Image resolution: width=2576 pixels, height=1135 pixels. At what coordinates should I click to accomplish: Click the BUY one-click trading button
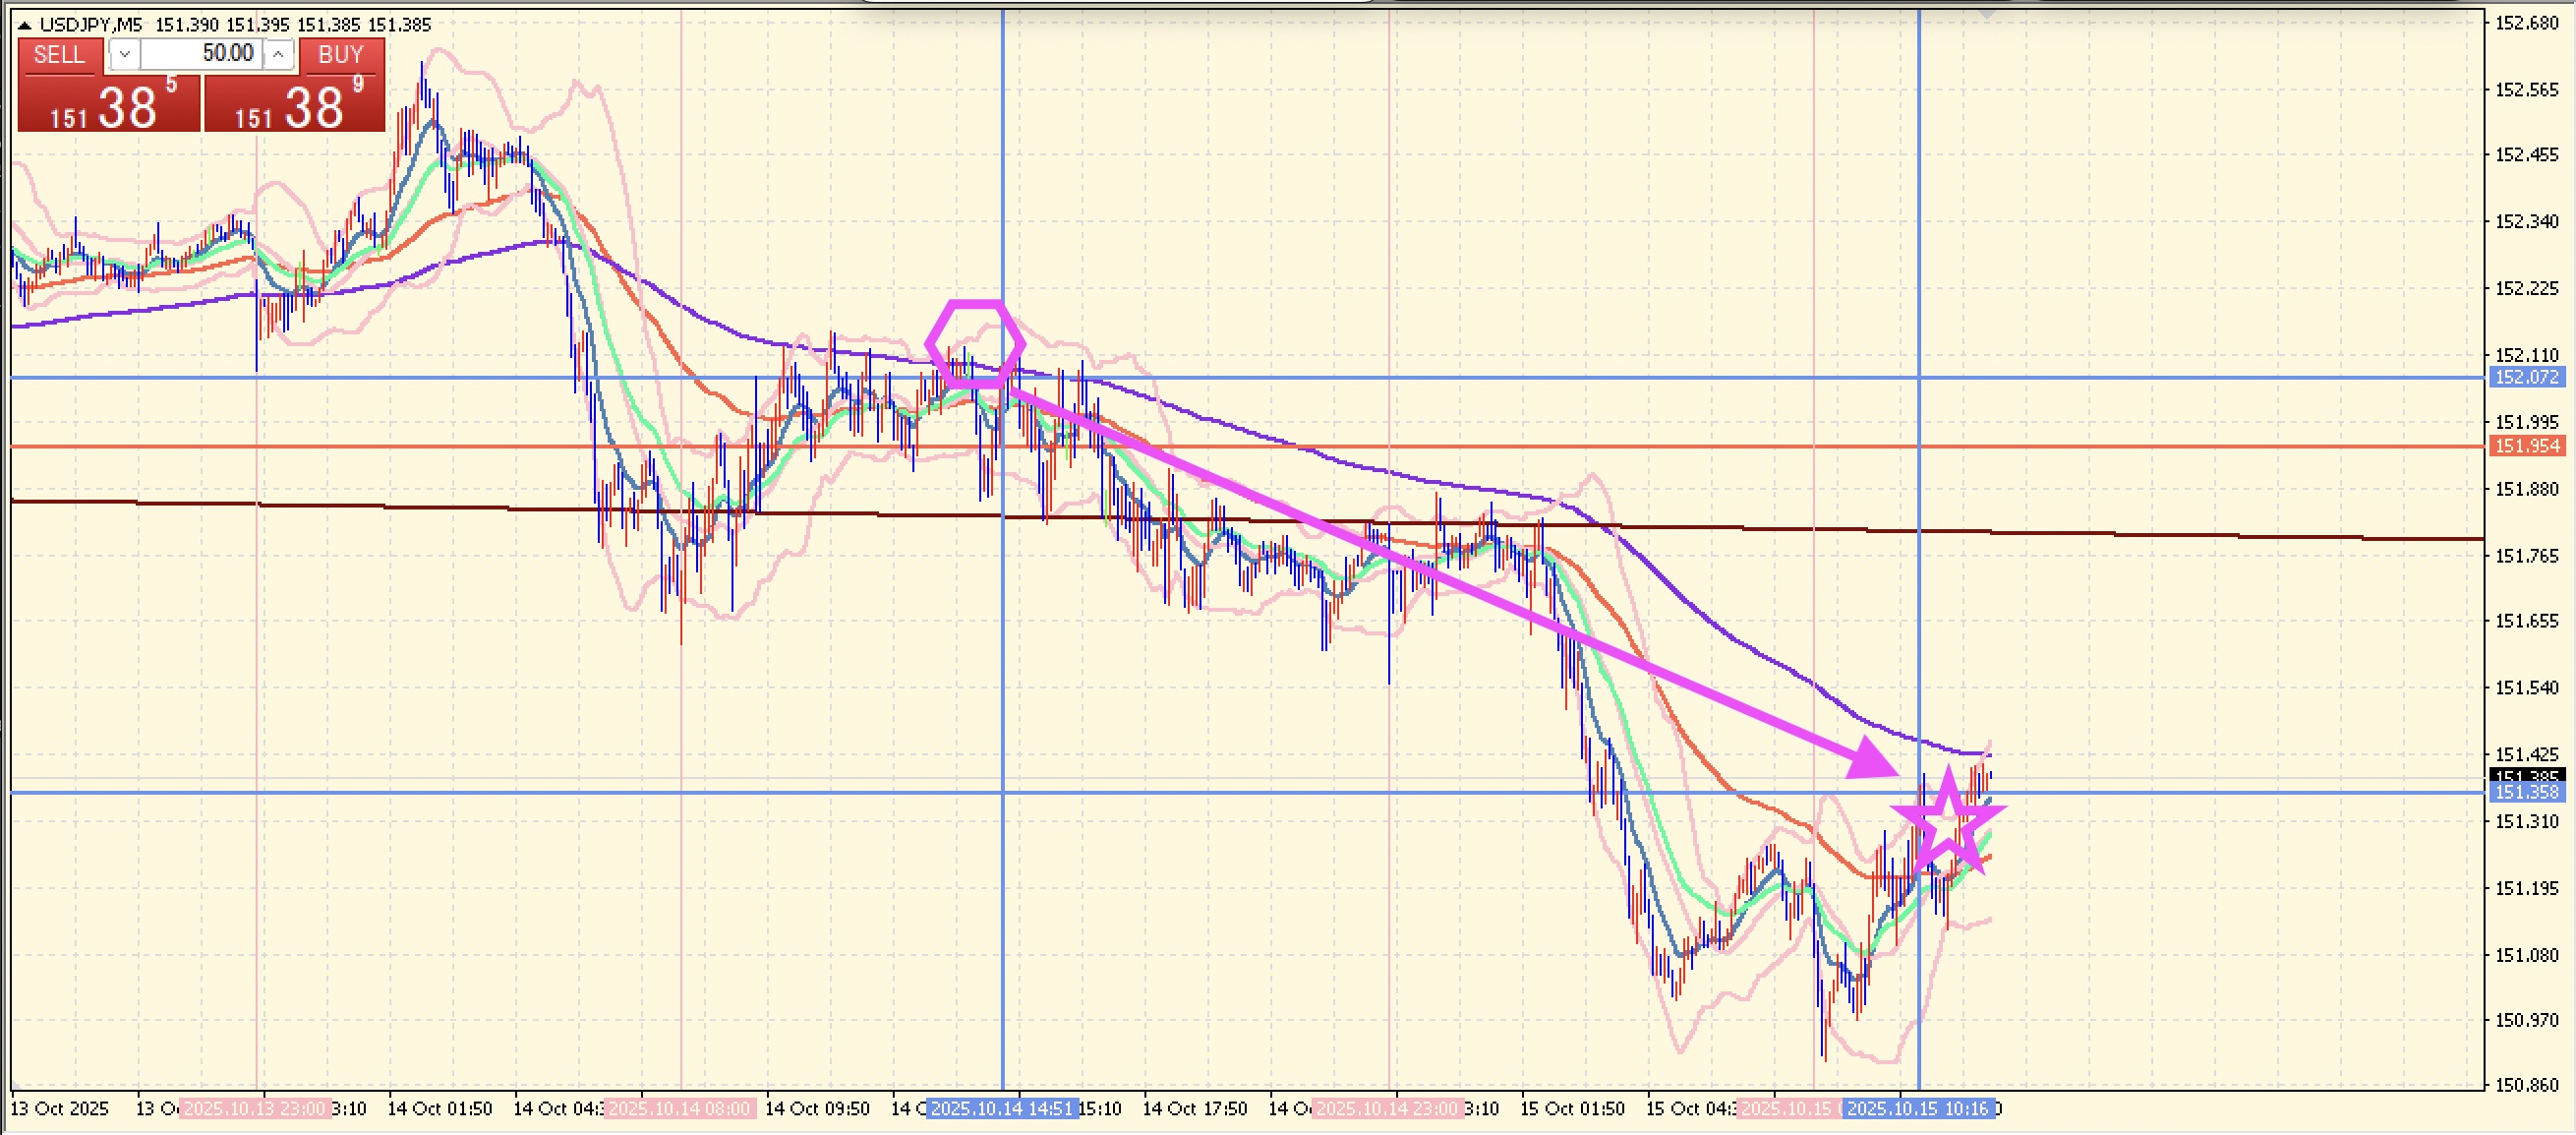click(340, 56)
